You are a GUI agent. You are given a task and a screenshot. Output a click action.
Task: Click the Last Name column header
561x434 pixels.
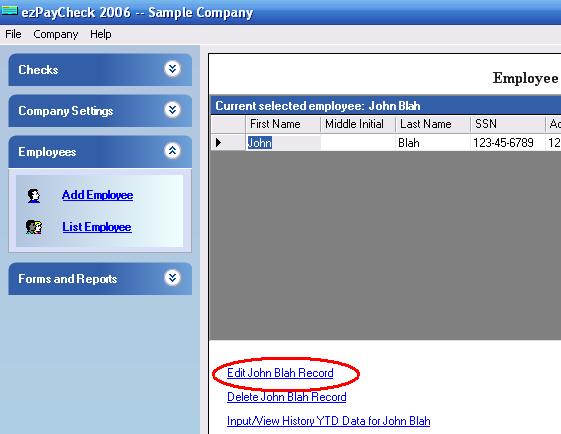[x=433, y=124]
